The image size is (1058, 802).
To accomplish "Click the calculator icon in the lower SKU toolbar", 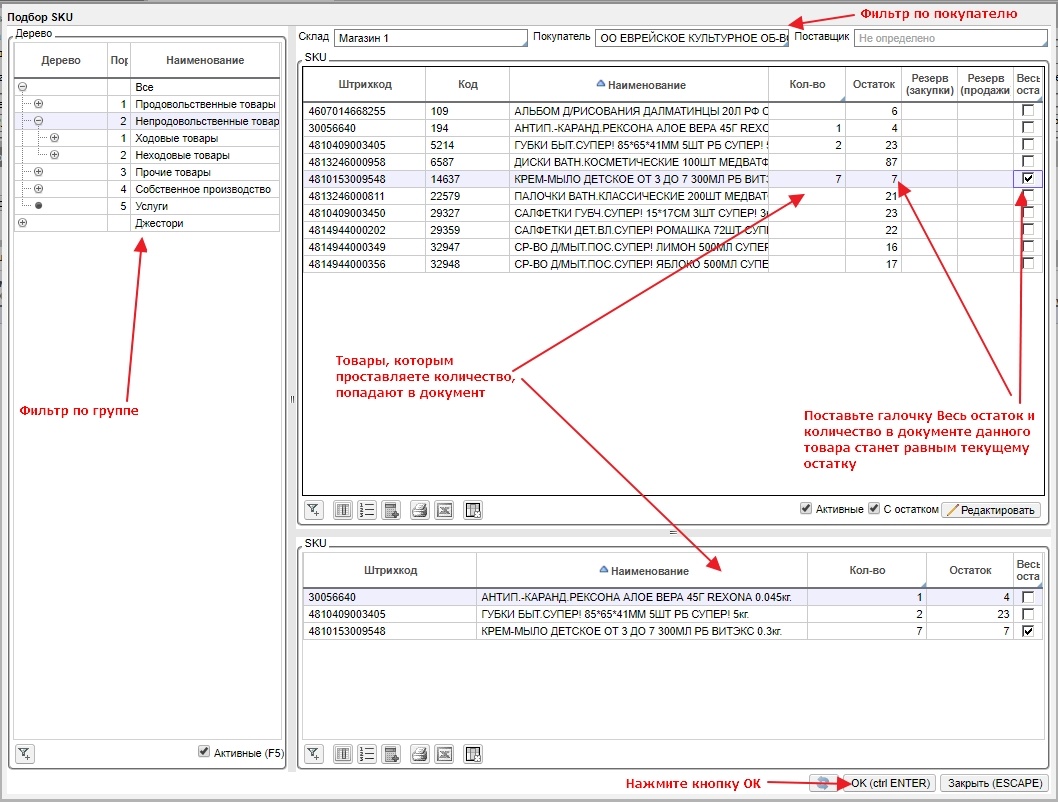I will [x=392, y=753].
